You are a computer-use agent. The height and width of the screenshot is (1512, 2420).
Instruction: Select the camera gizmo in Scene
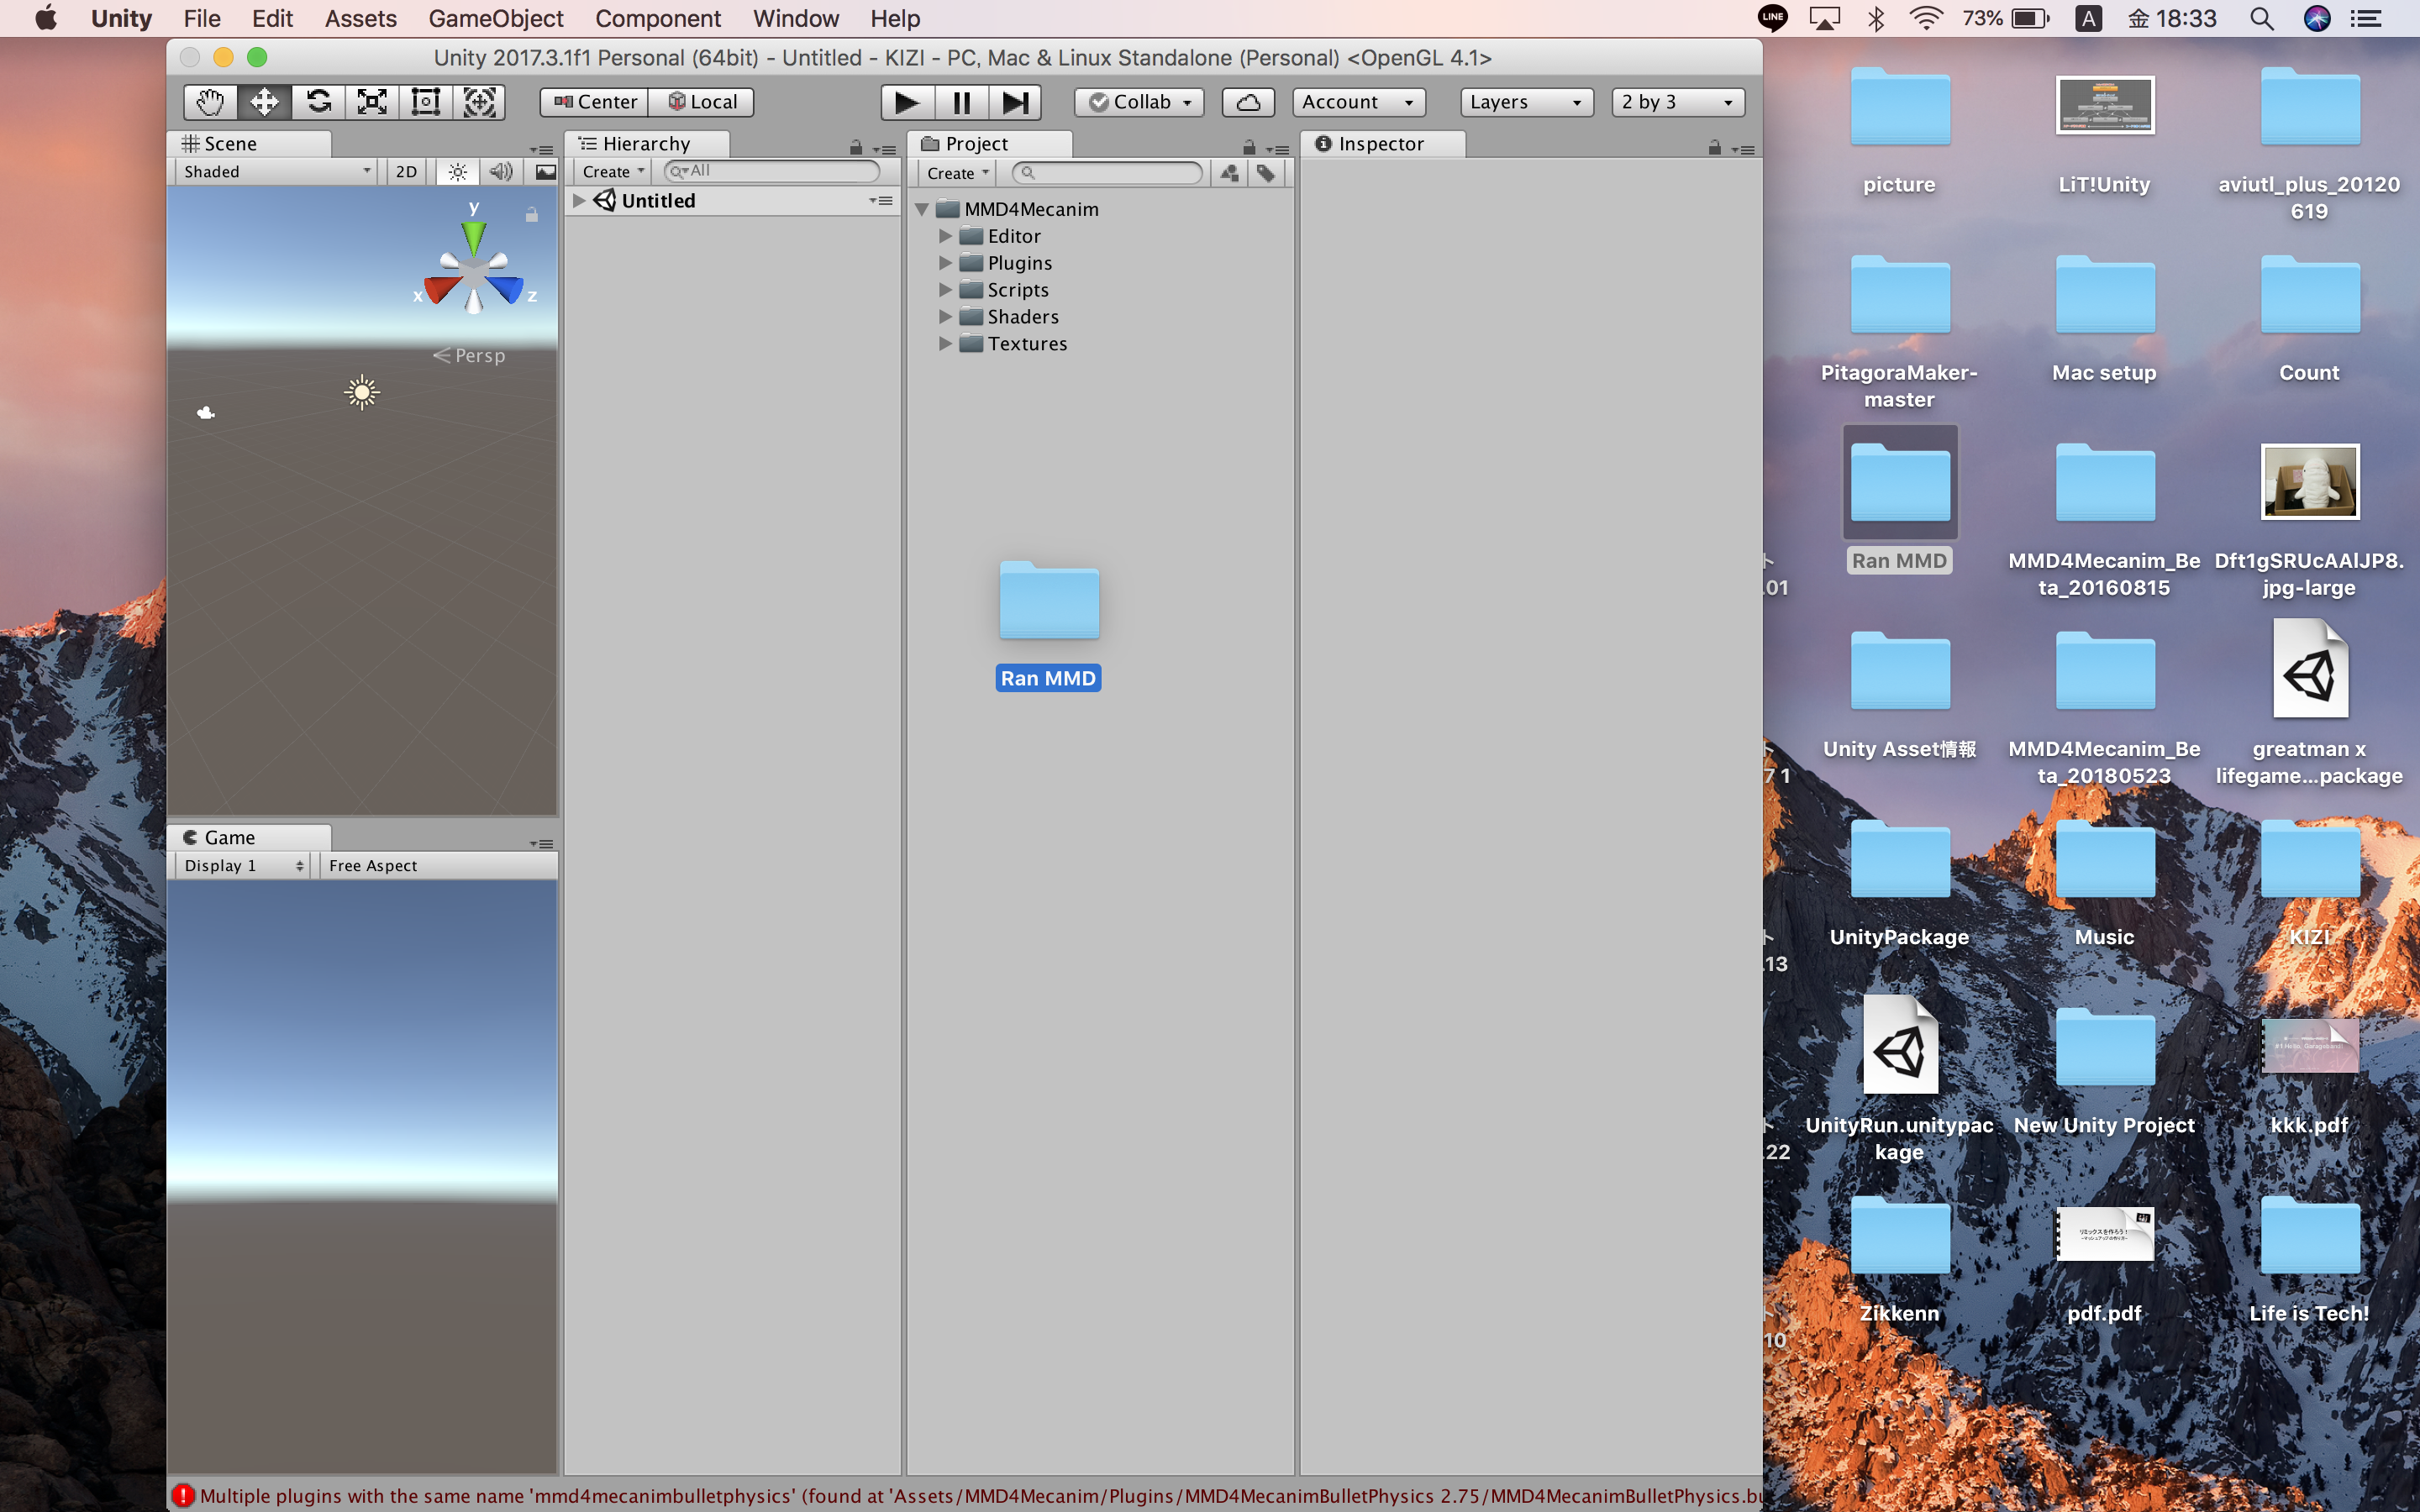[206, 412]
